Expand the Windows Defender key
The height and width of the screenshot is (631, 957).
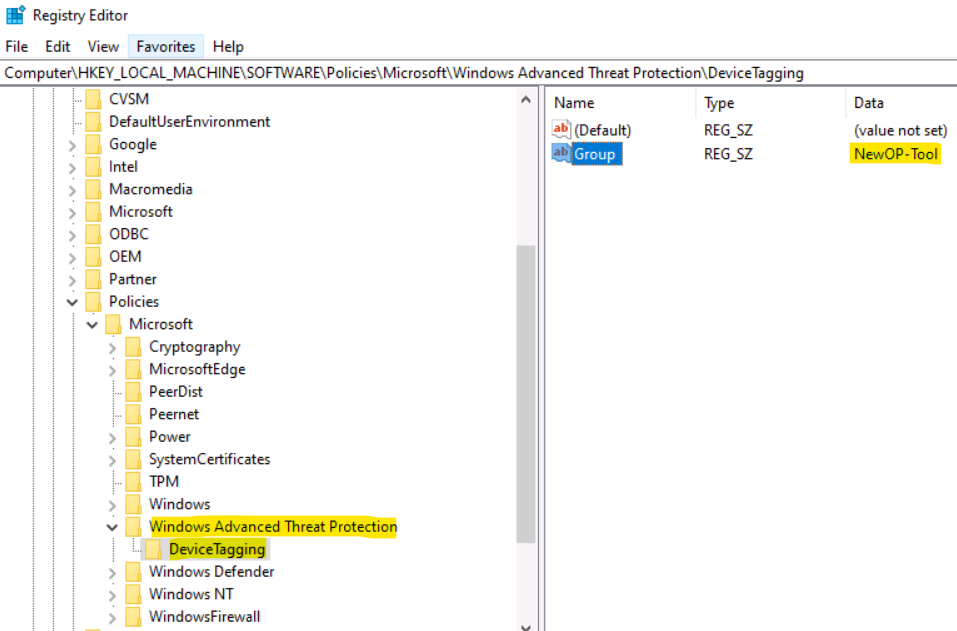click(112, 573)
